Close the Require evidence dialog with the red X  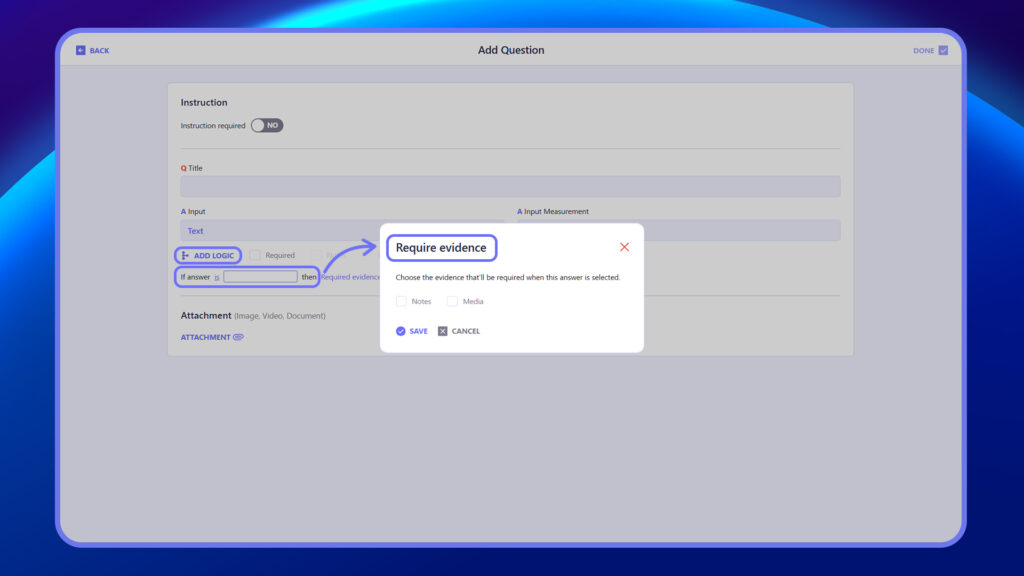click(624, 247)
